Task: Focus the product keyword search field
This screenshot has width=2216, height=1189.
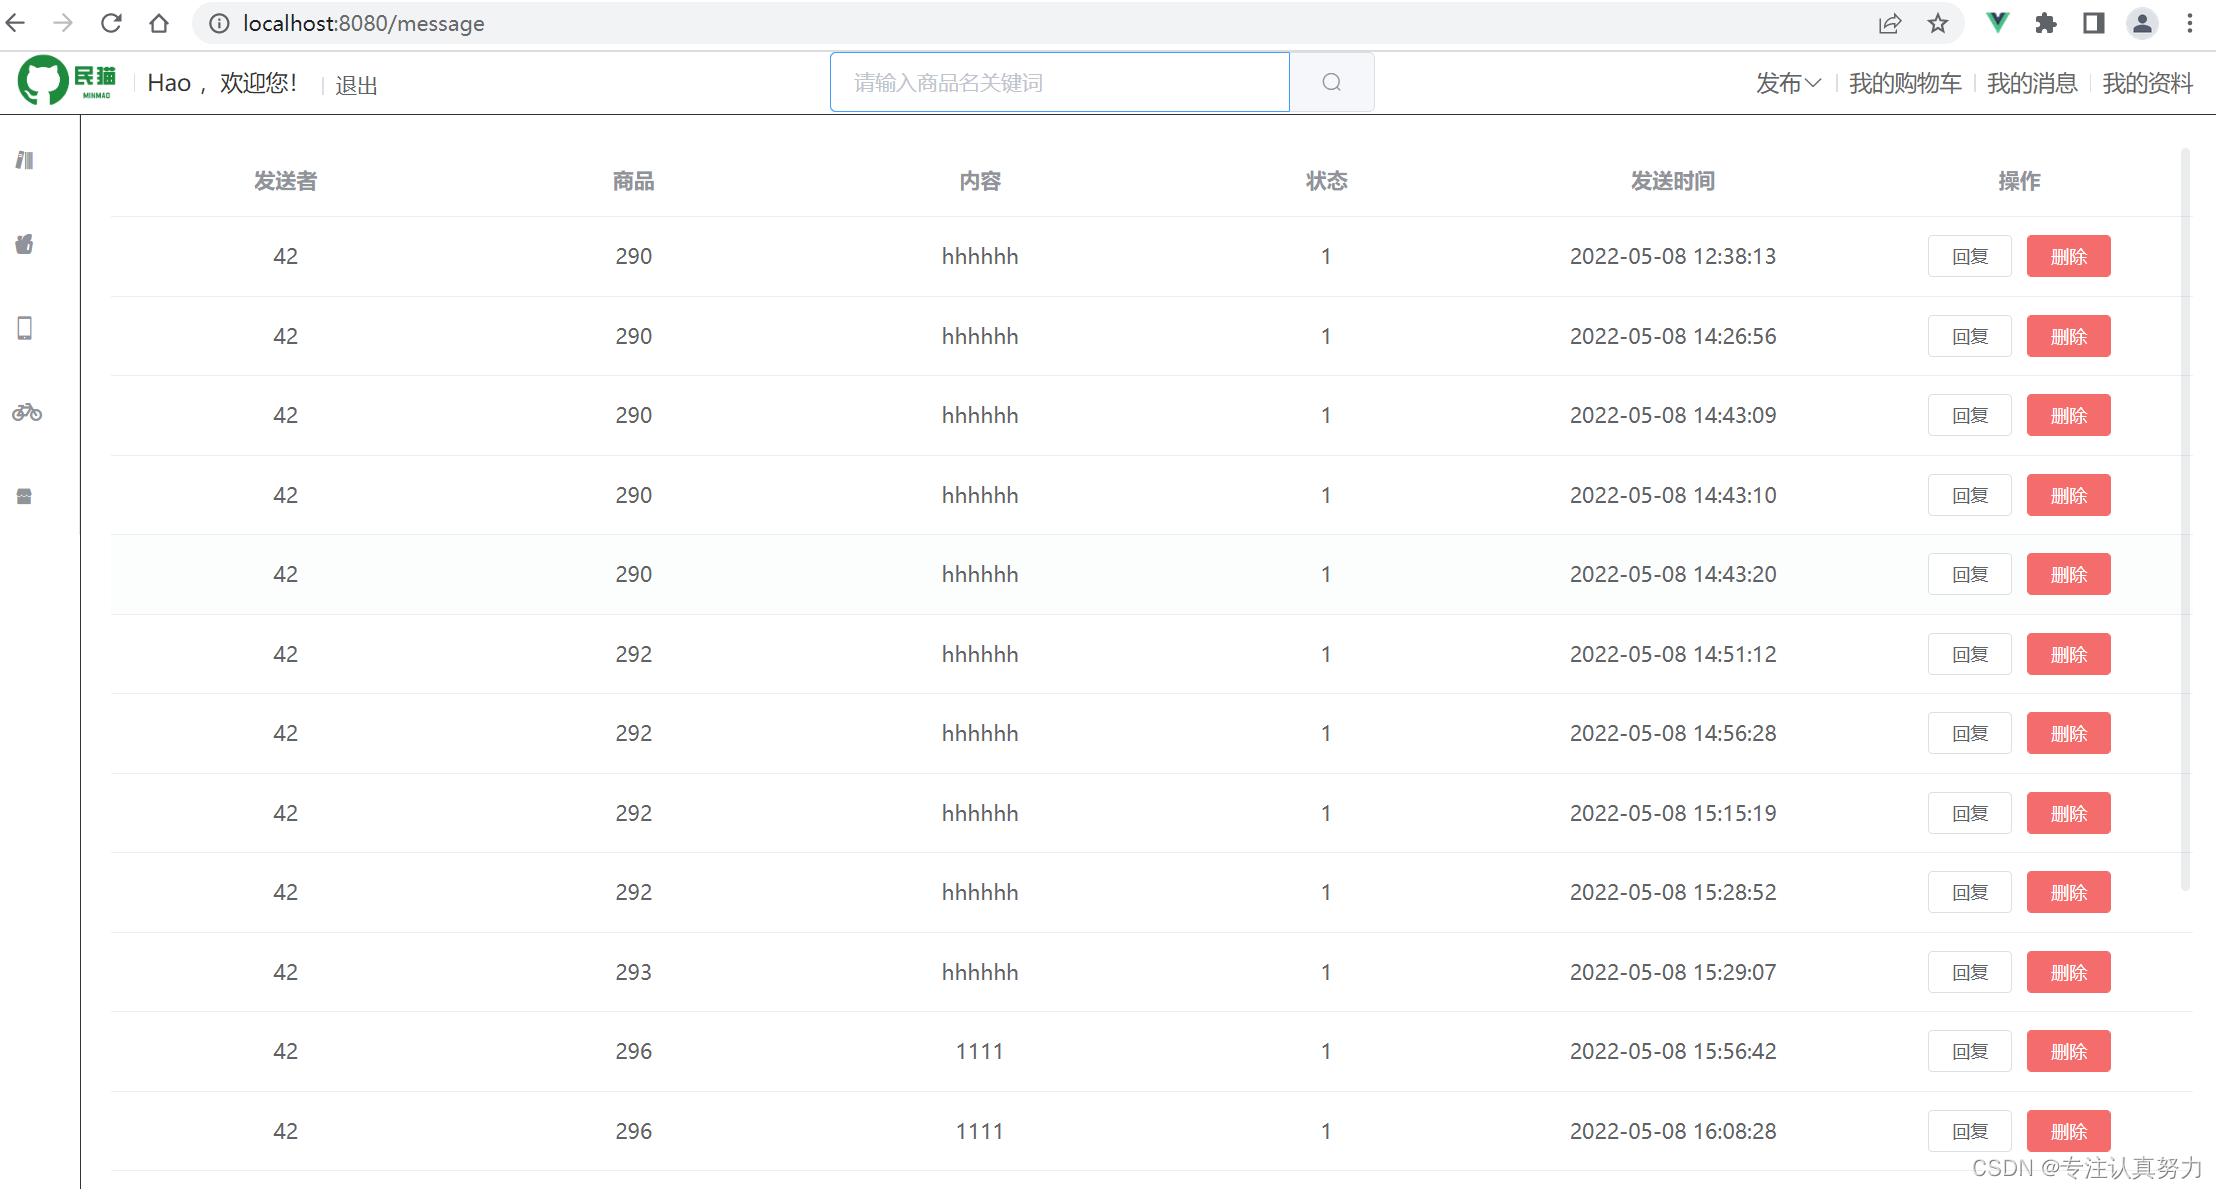Action: tap(1059, 82)
